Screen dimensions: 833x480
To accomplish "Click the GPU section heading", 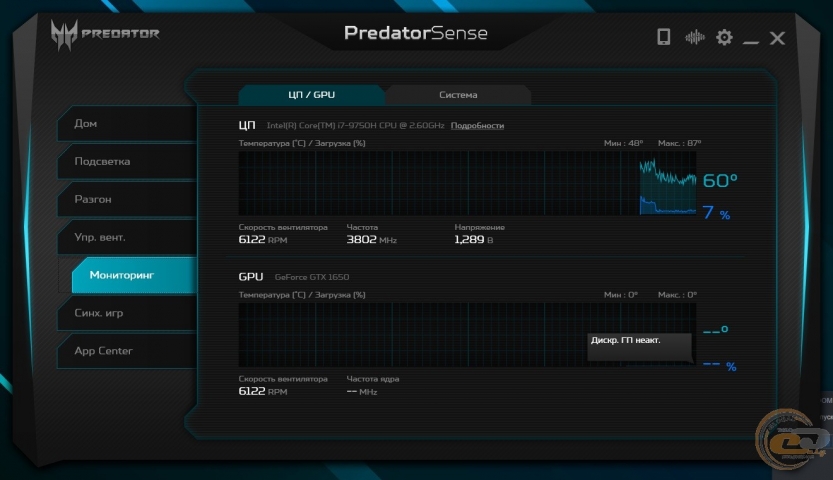I will click(251, 277).
